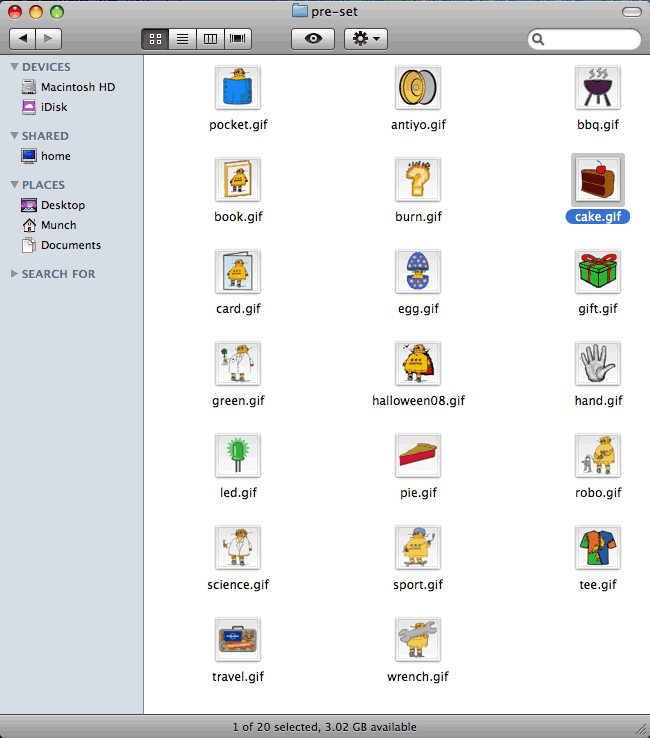Screen dimensions: 650x738
Task: Select the card.gif file icon
Action: [x=238, y=272]
